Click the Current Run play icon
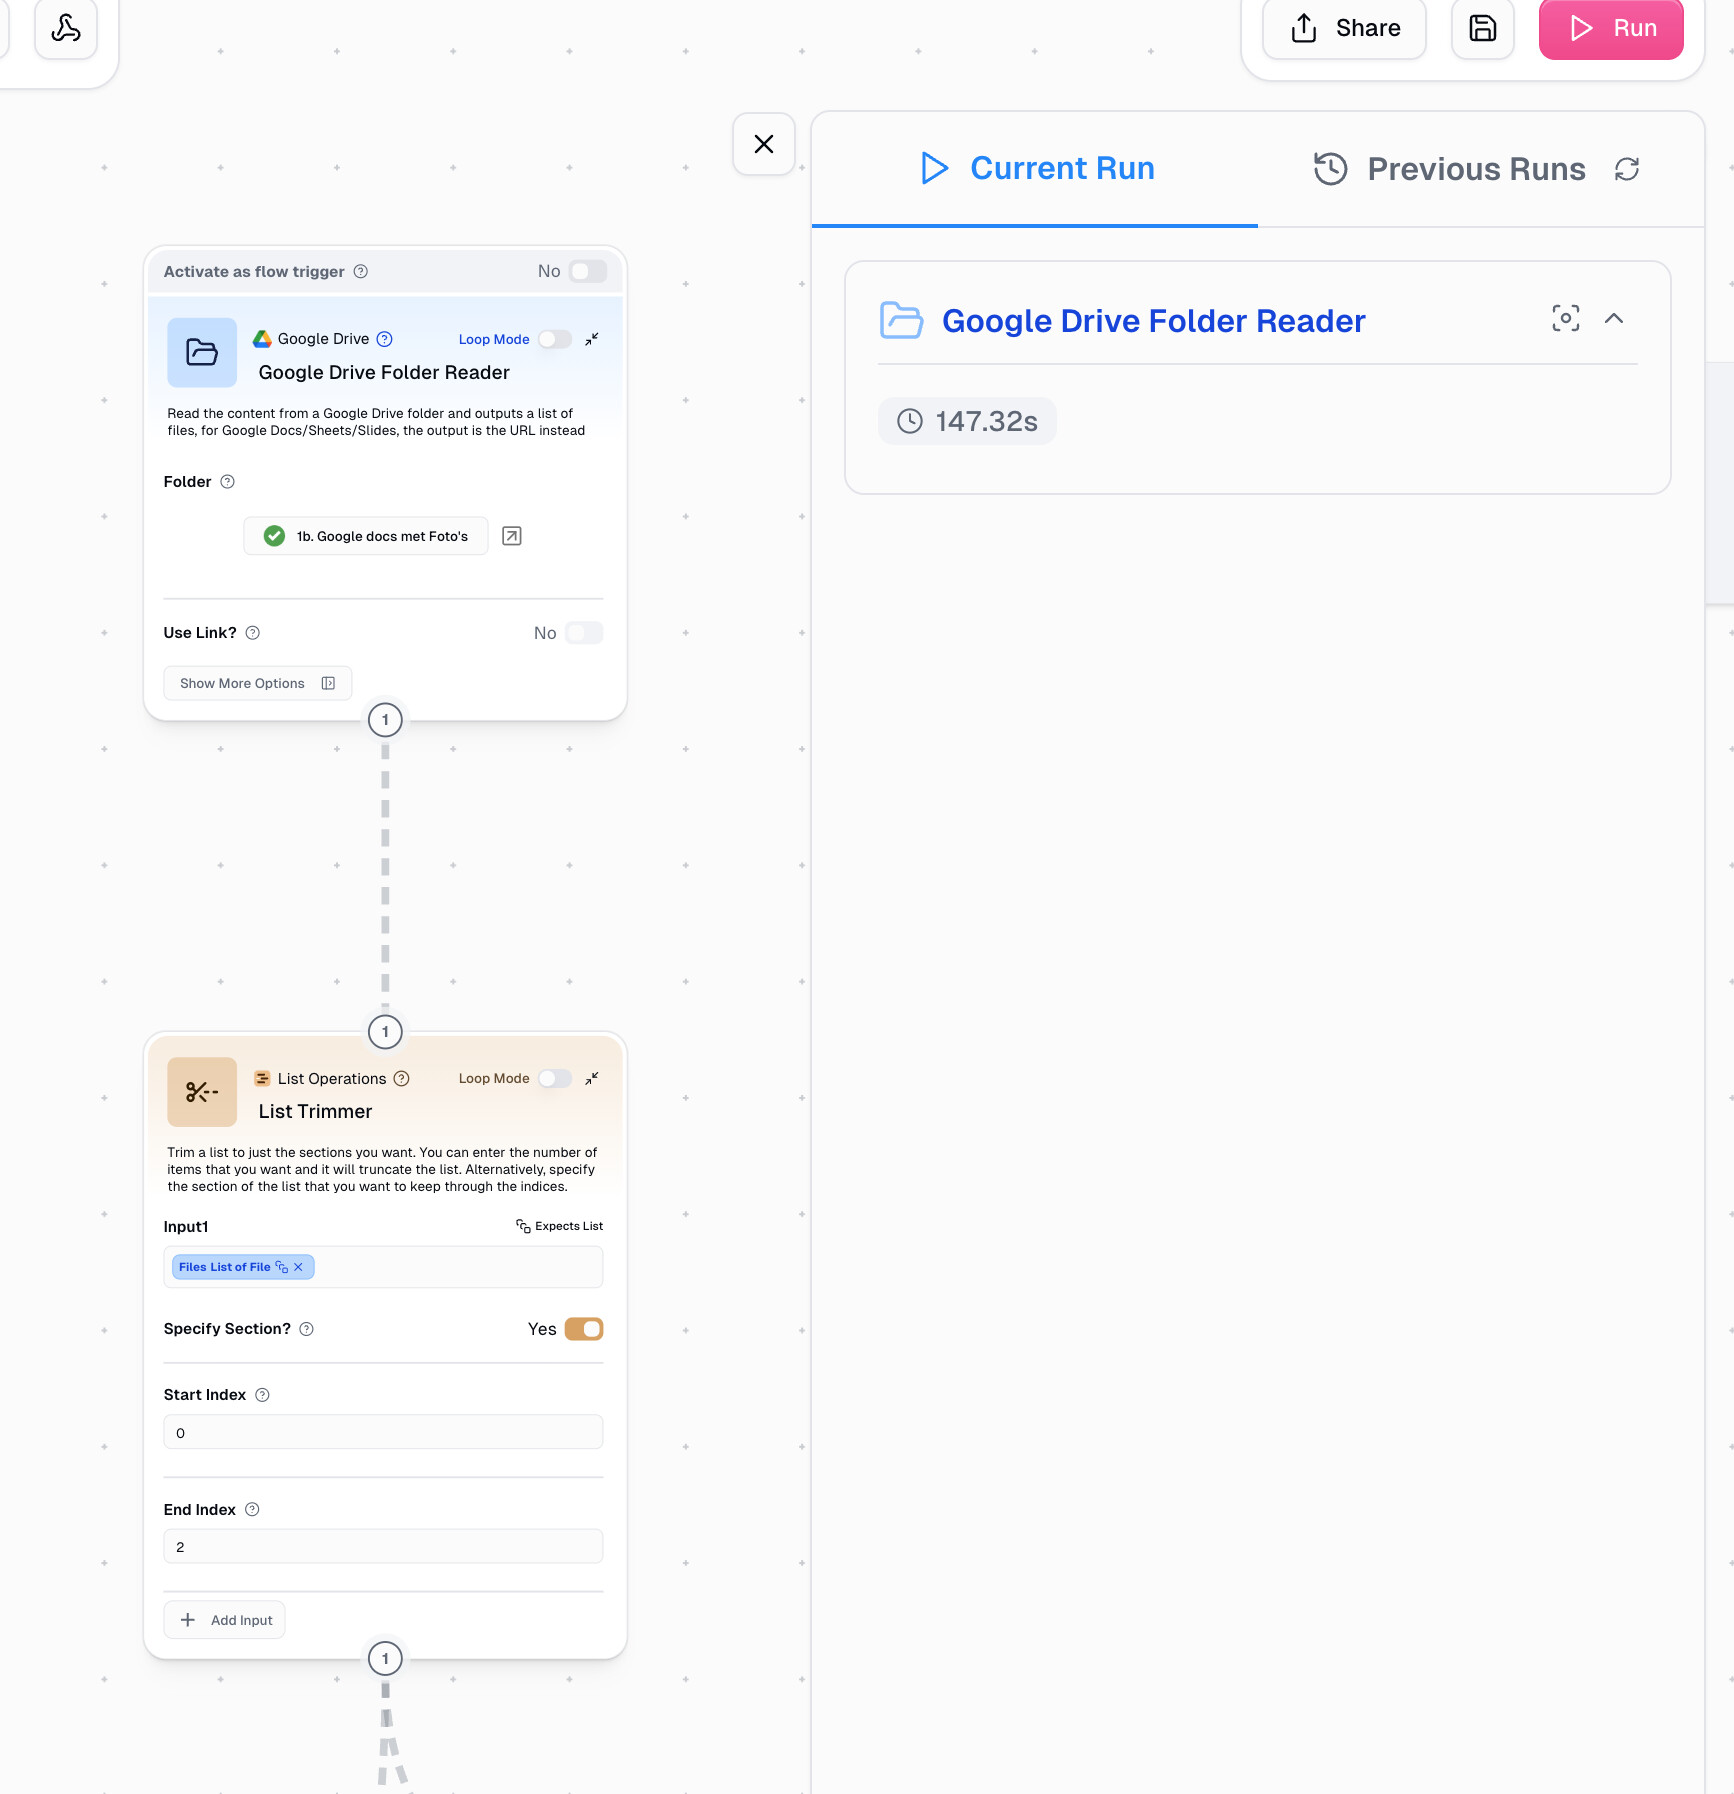This screenshot has height=1794, width=1734. [x=934, y=168]
